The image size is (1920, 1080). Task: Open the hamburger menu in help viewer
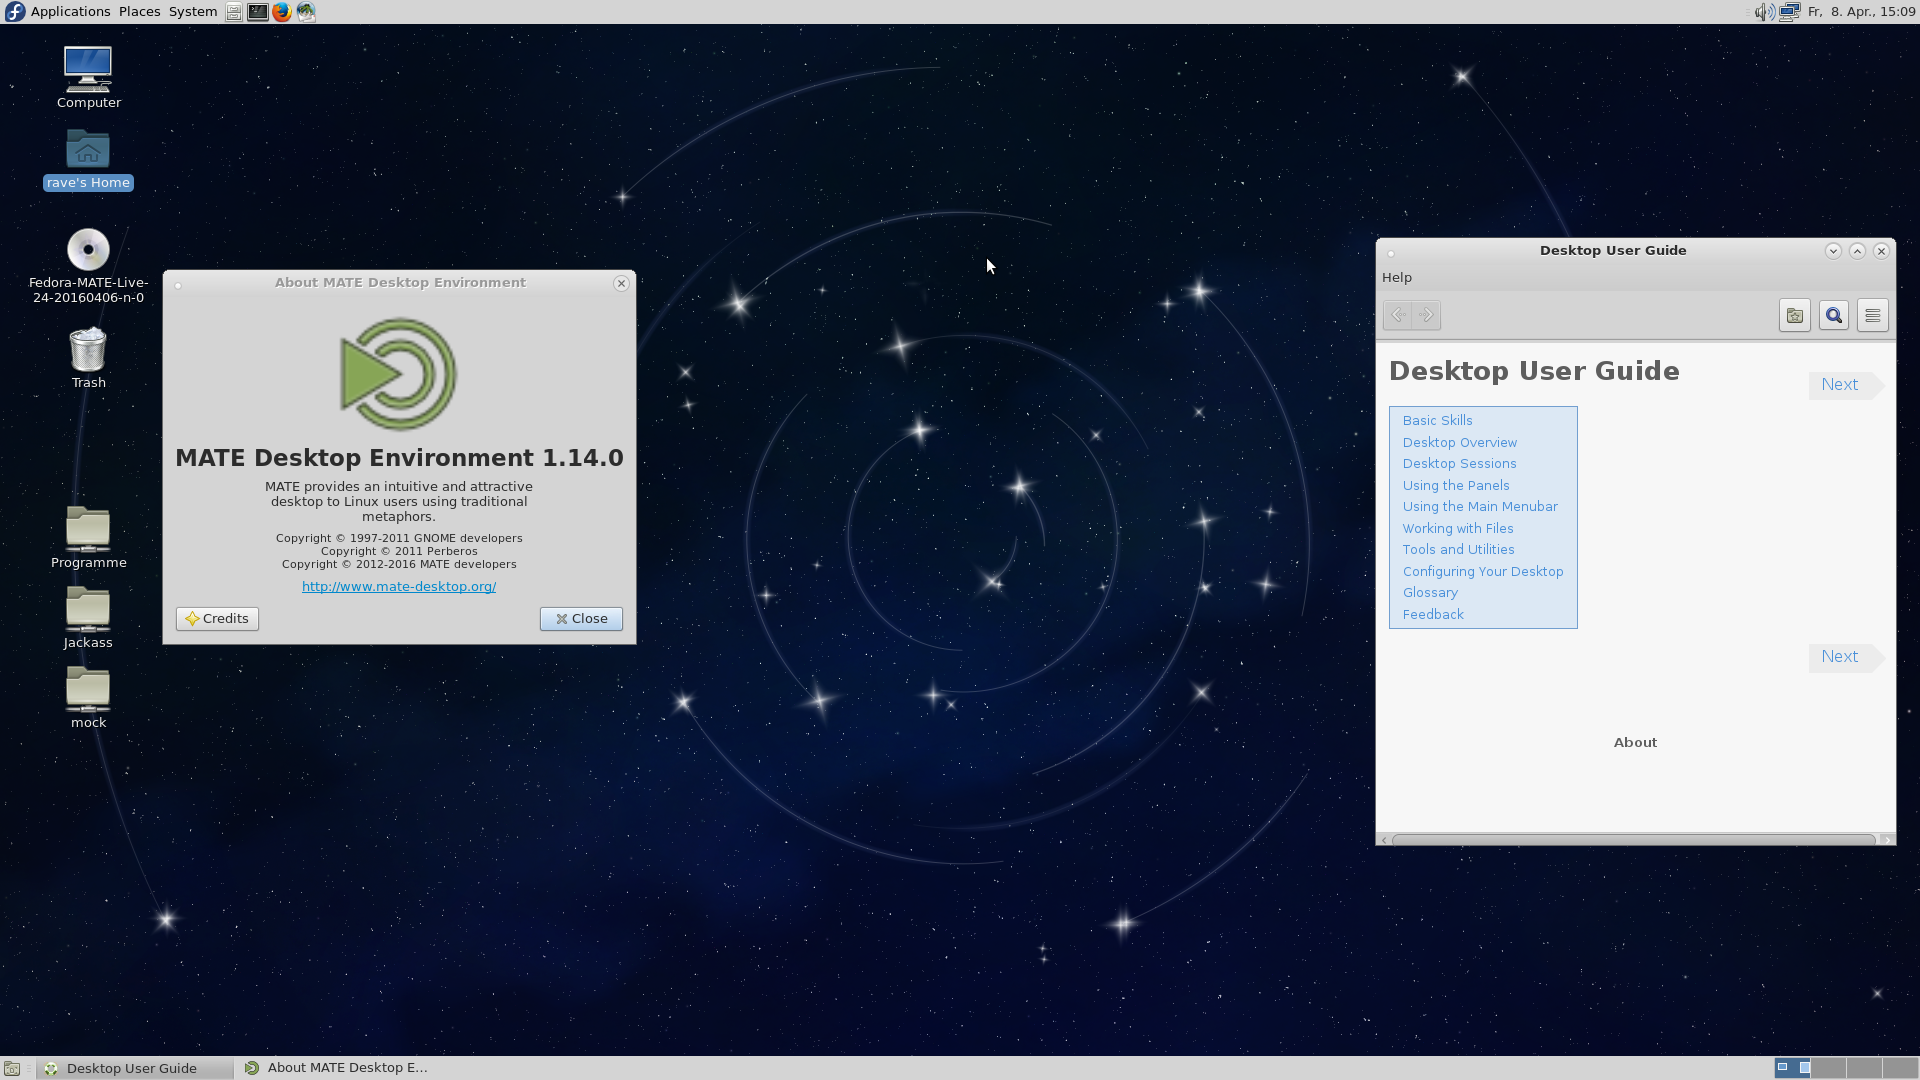1872,316
